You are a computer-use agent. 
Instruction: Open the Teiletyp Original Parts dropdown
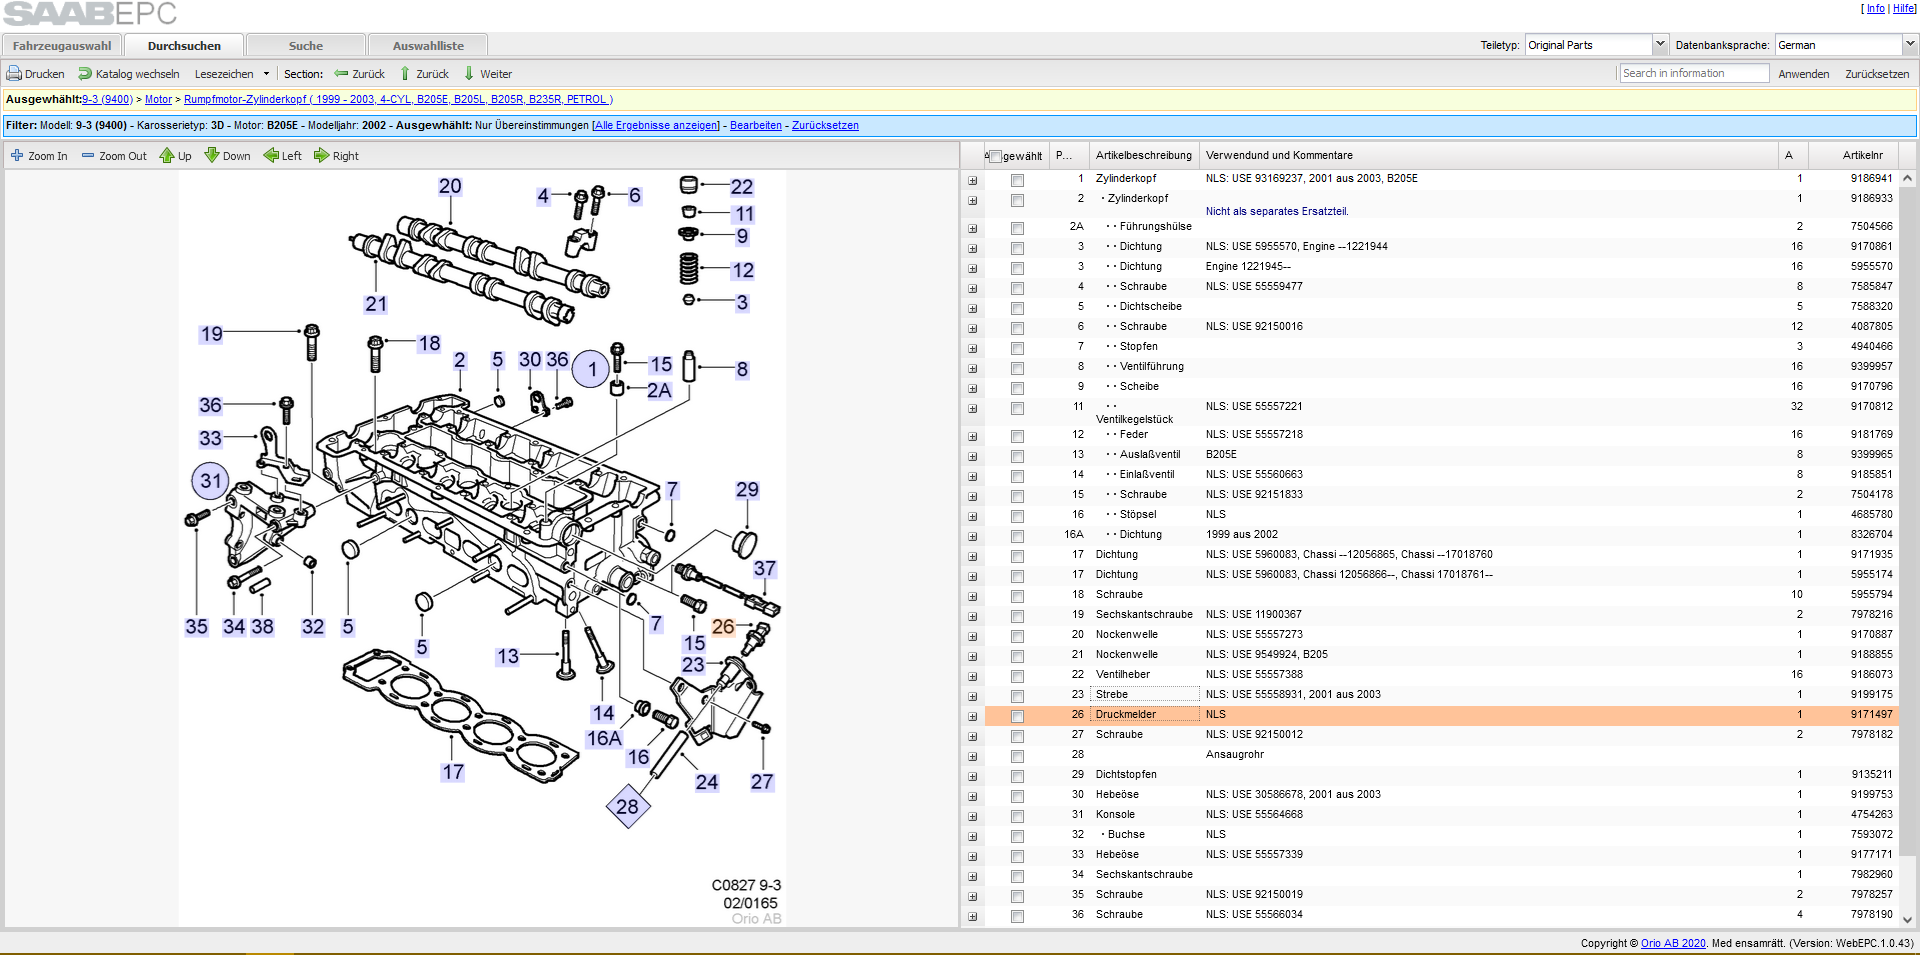point(1660,45)
